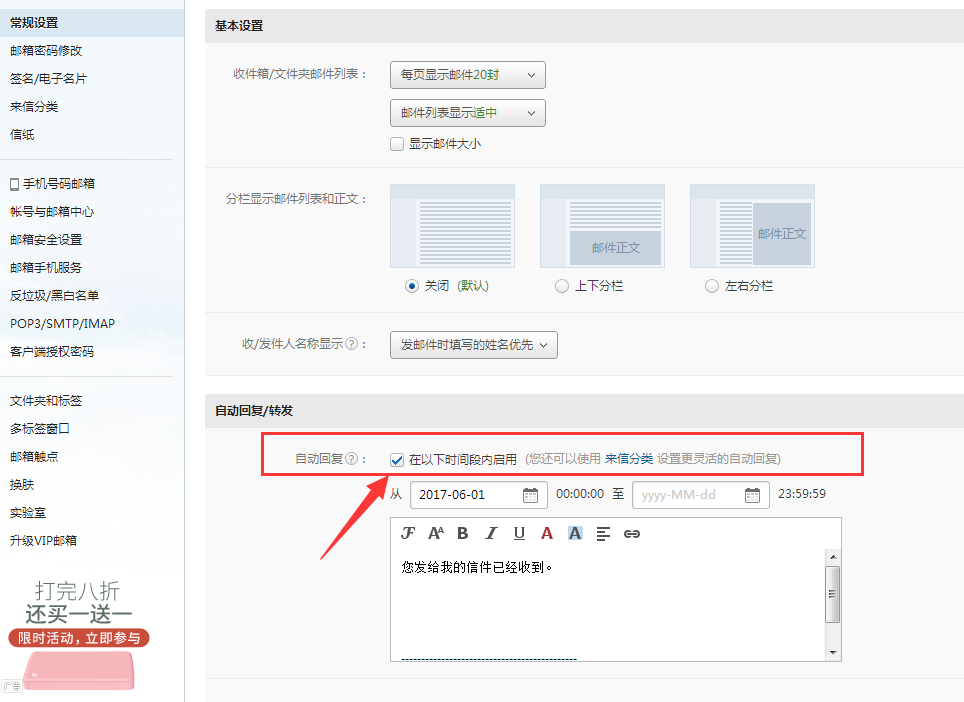The height and width of the screenshot is (702, 964).
Task: Toggle italic formatting in auto-reply editor
Action: (491, 533)
